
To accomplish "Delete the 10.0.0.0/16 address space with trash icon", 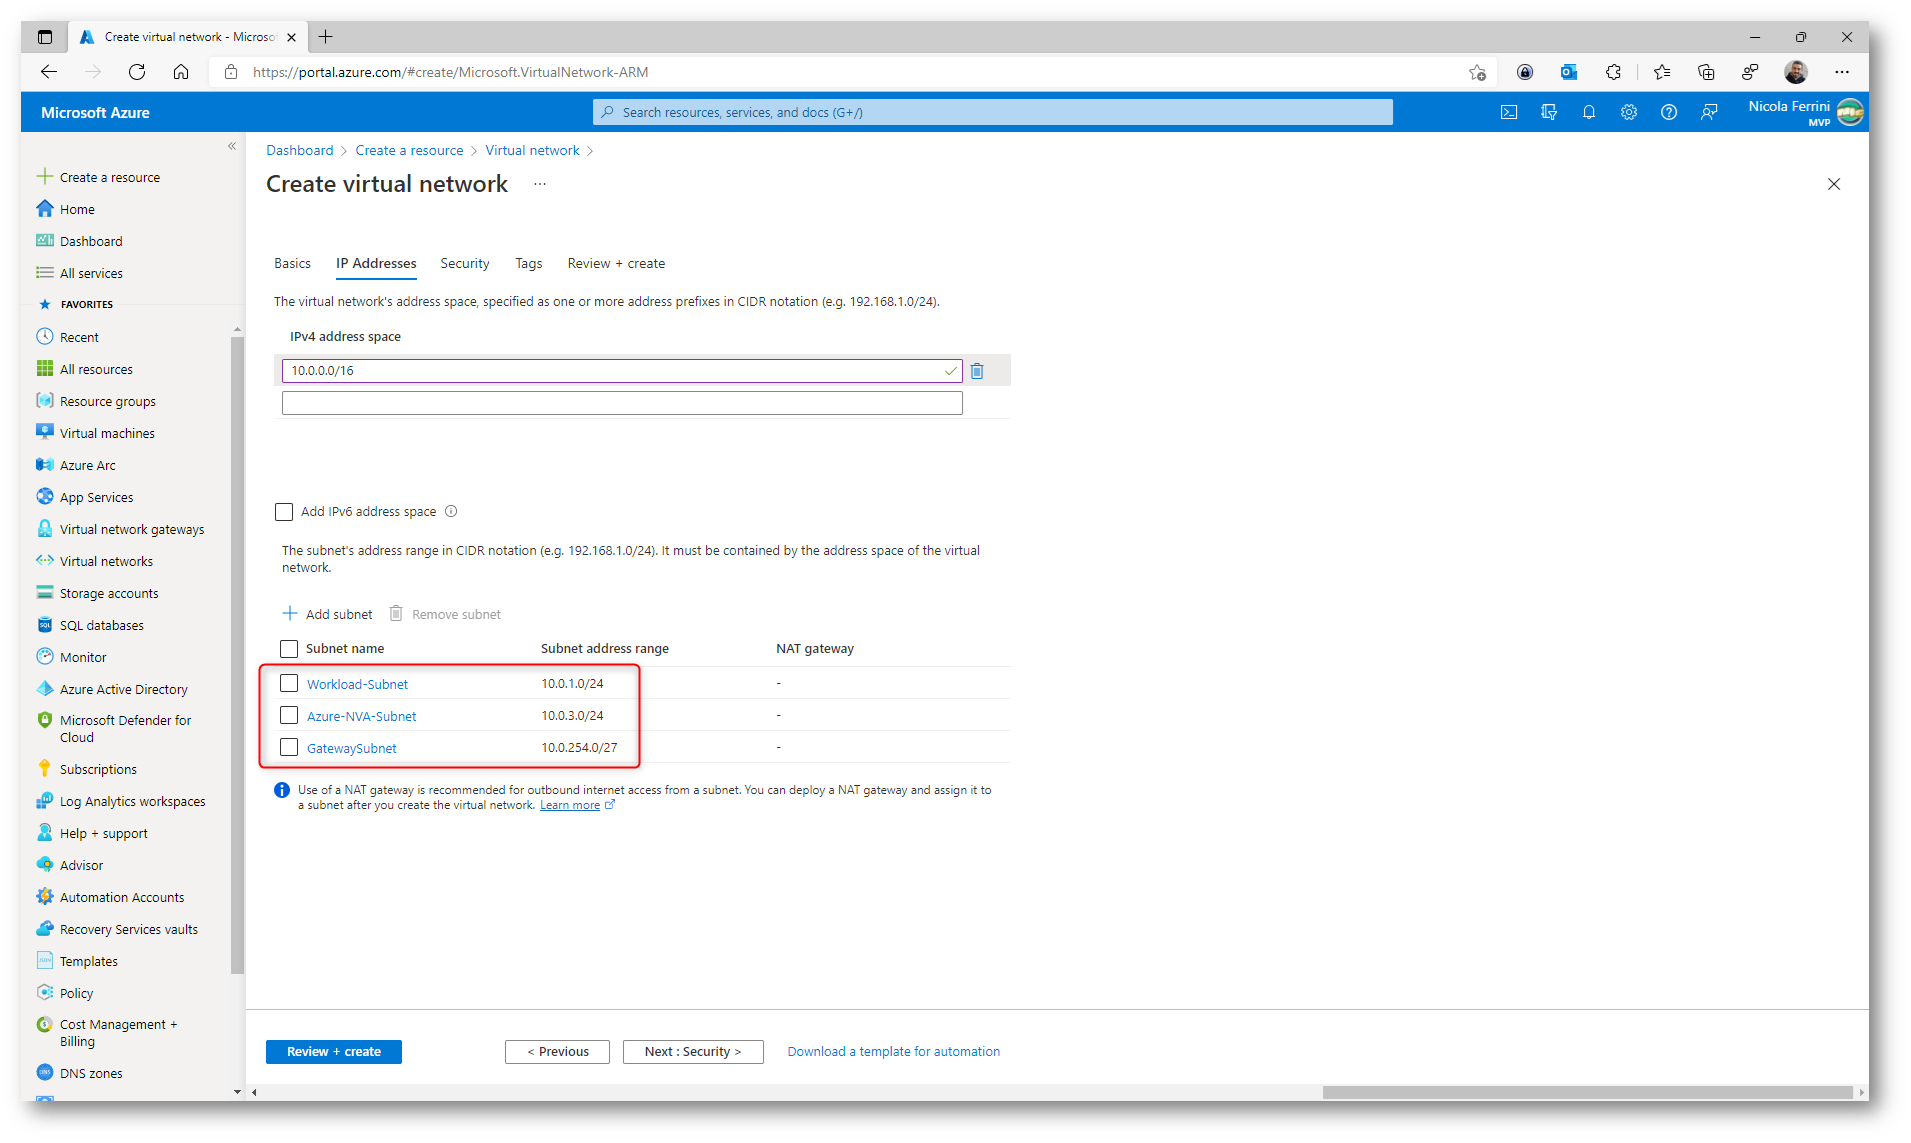I will [x=977, y=371].
